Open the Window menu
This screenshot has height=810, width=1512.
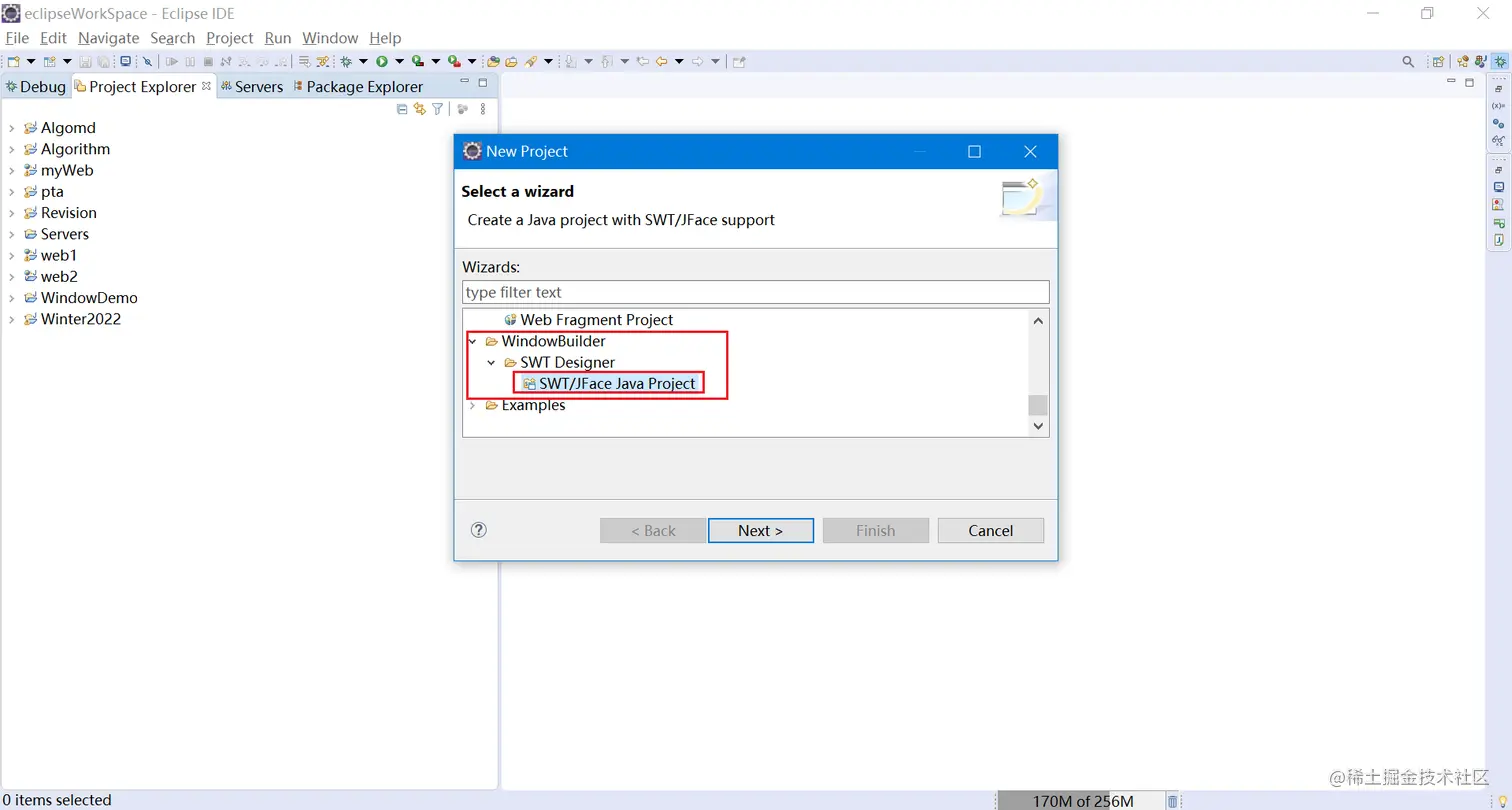[x=330, y=38]
